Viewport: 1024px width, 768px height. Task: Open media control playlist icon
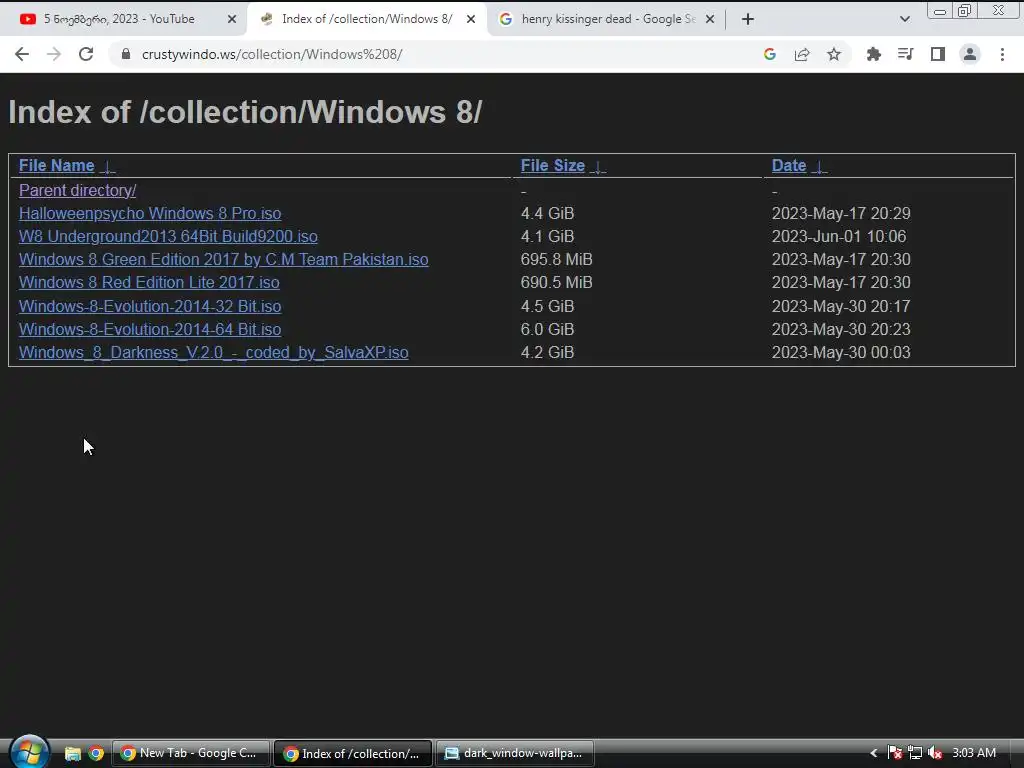[905, 54]
